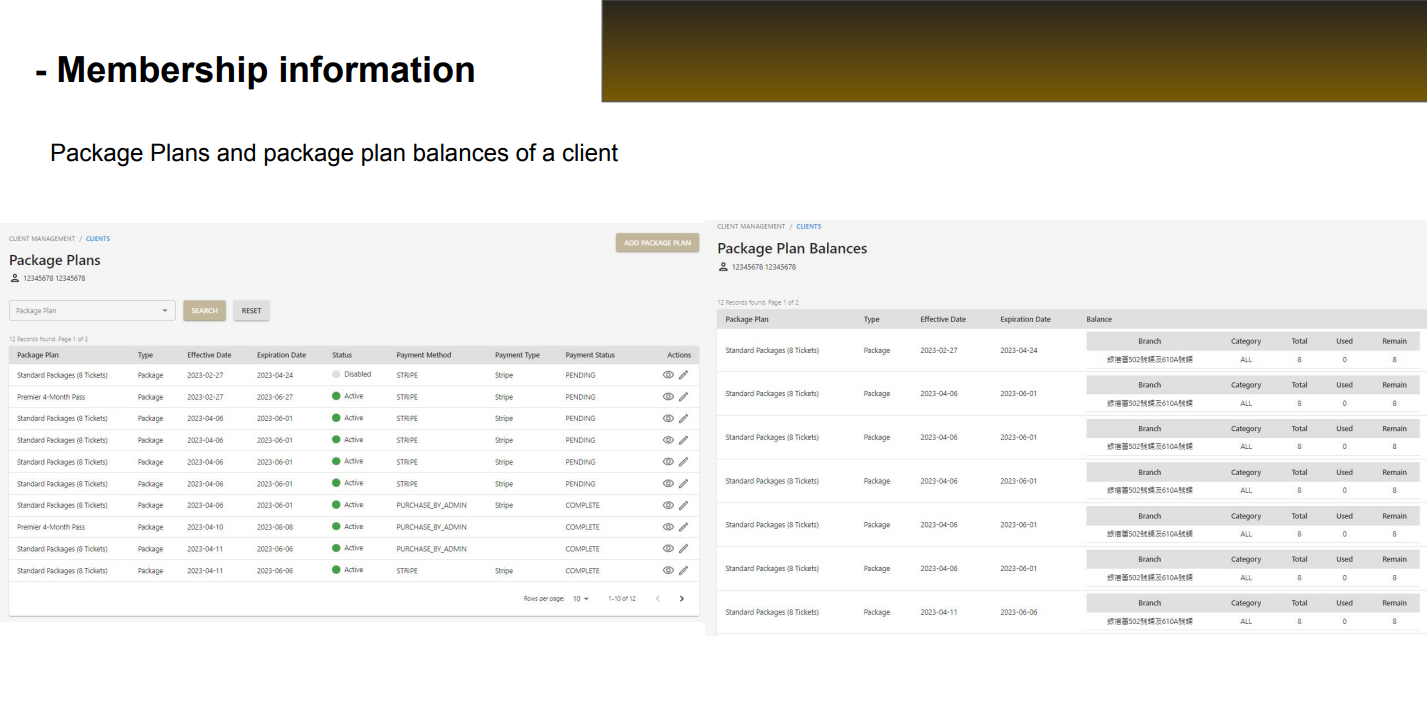This screenshot has height=704, width=1427.
Task: Click the Expiration Date header in Package Plans table
Action: coord(281,355)
